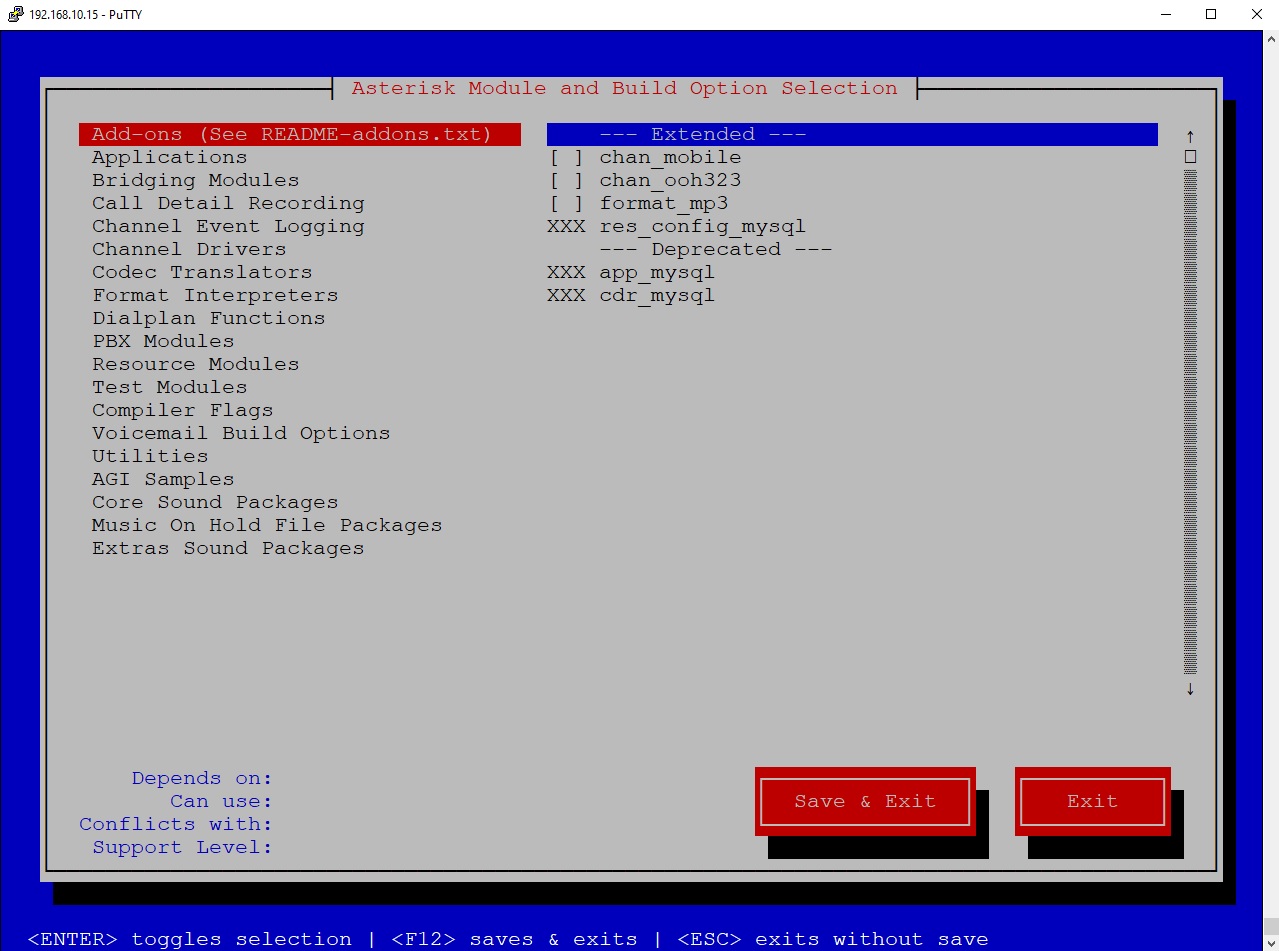Image resolution: width=1279 pixels, height=951 pixels.
Task: Open the Call Detail Recording category
Action: pyautogui.click(x=228, y=203)
